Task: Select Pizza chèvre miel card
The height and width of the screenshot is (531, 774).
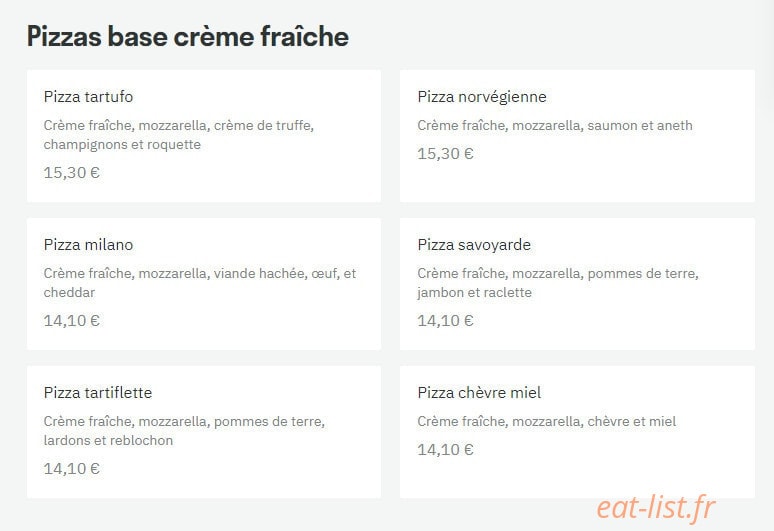Action: point(577,432)
